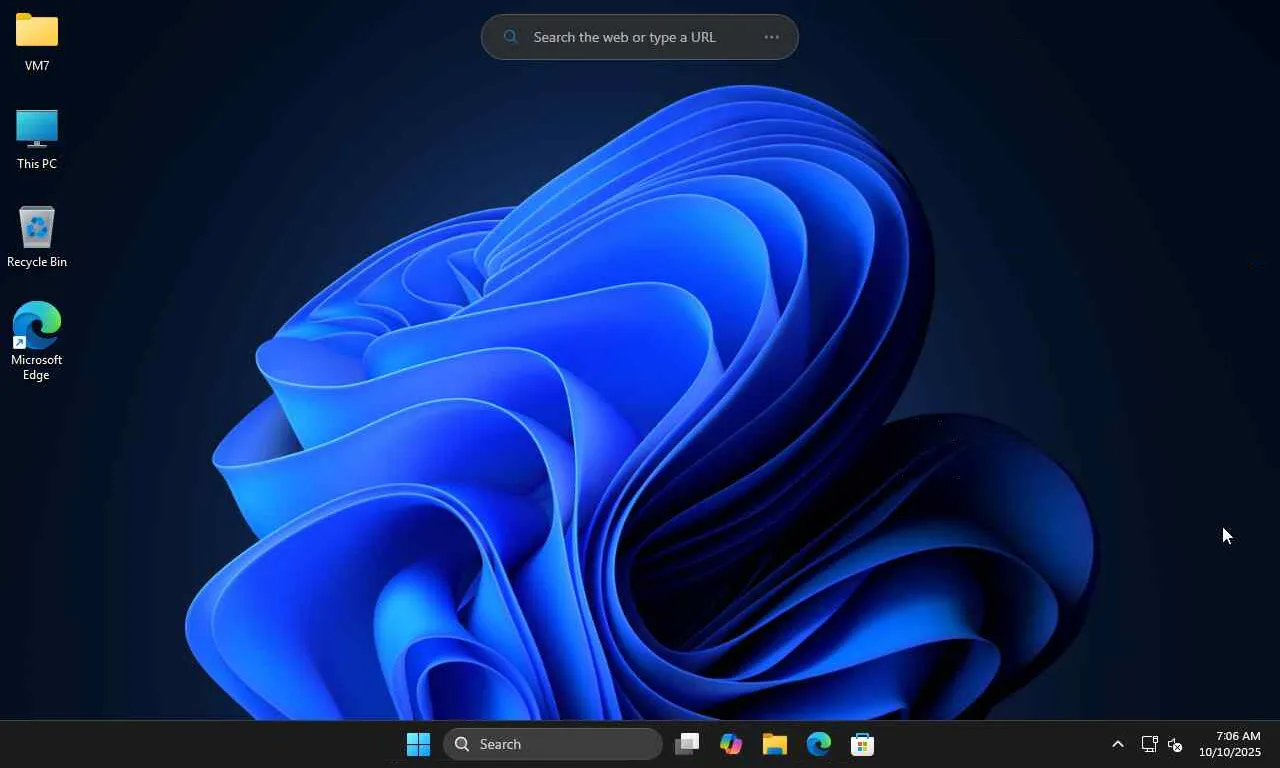1280x768 pixels.
Task: Expand the hidden icons tray chevron
Action: click(1118, 744)
